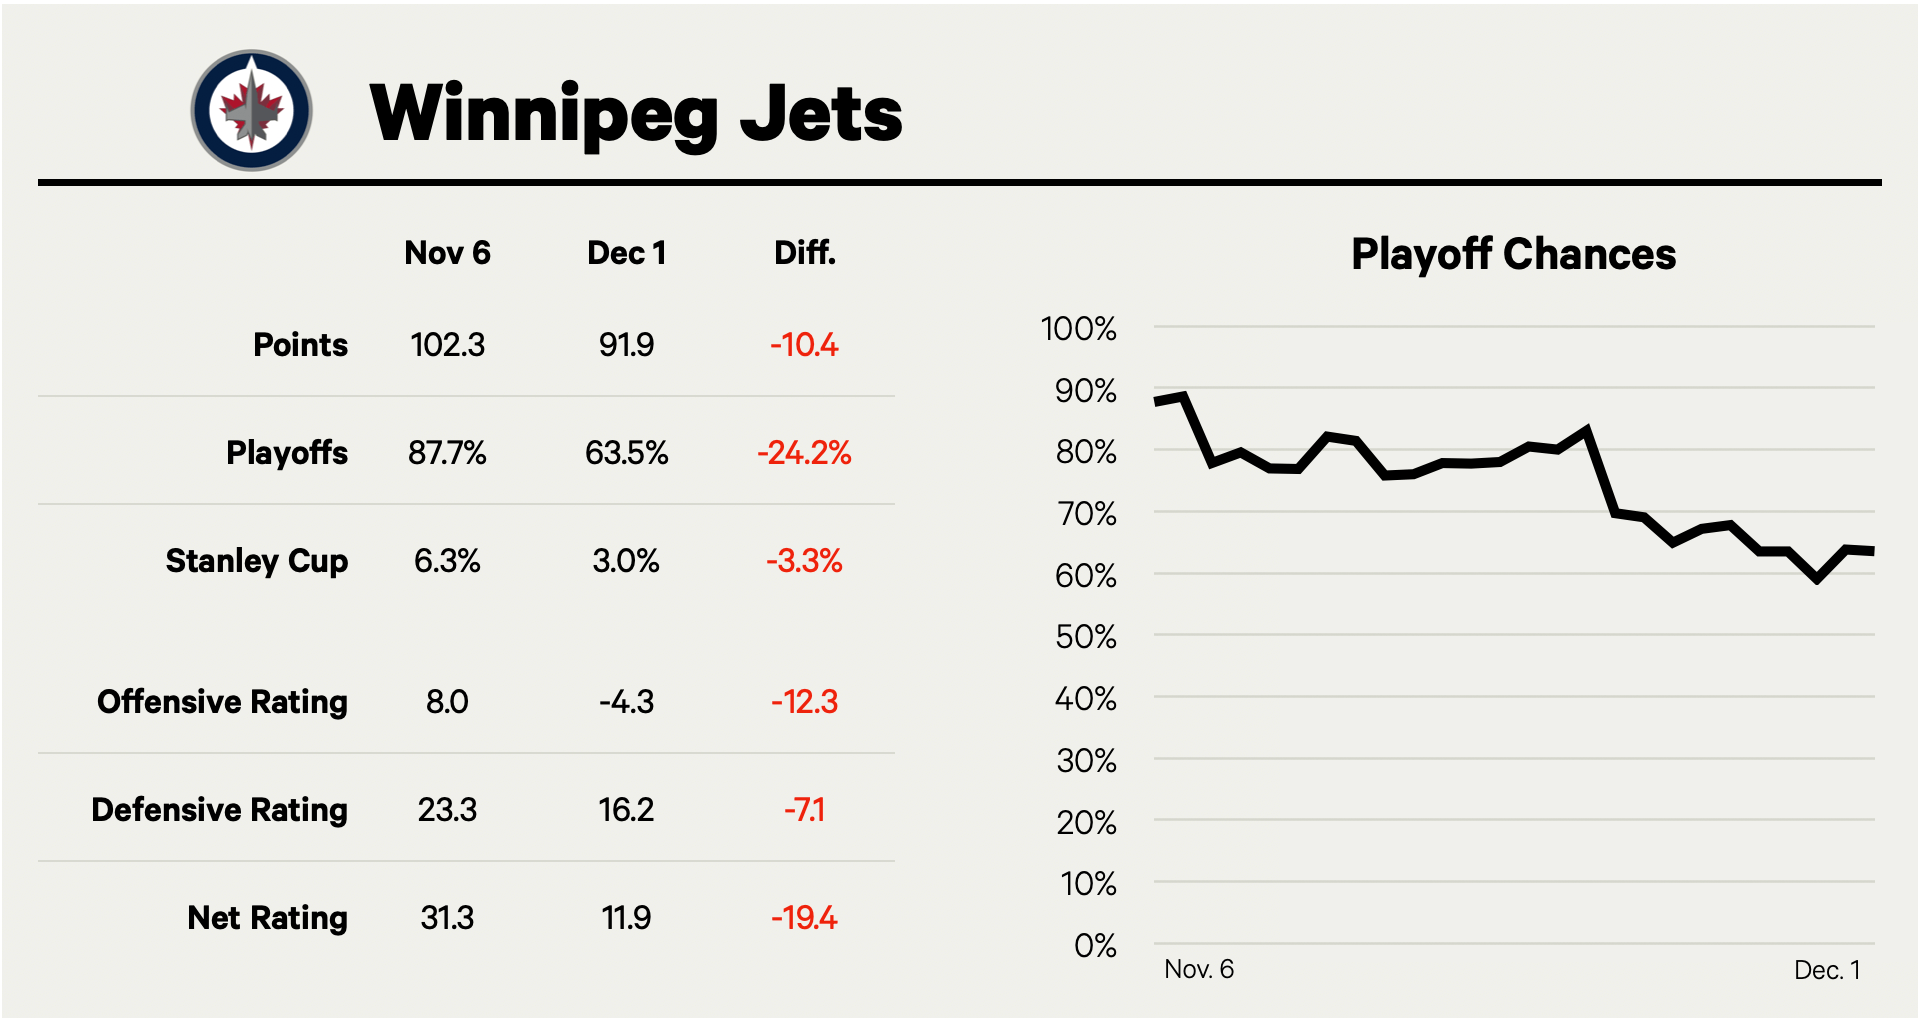Click the Diff. column header
Image resolution: width=1918 pixels, height=1020 pixels.
pos(804,253)
